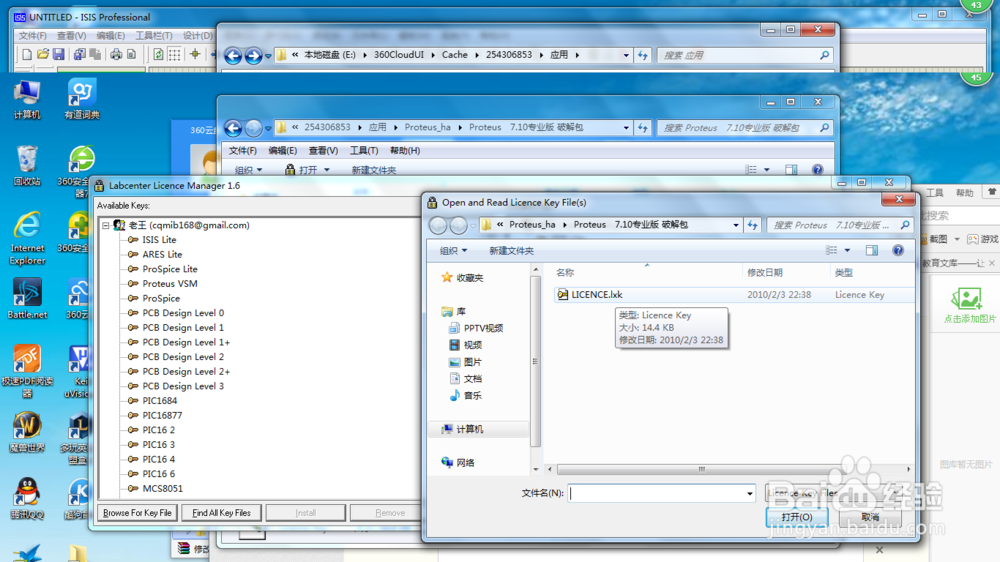Click New Folder in the Open dialog
Image resolution: width=1000 pixels, height=562 pixels.
(x=511, y=251)
